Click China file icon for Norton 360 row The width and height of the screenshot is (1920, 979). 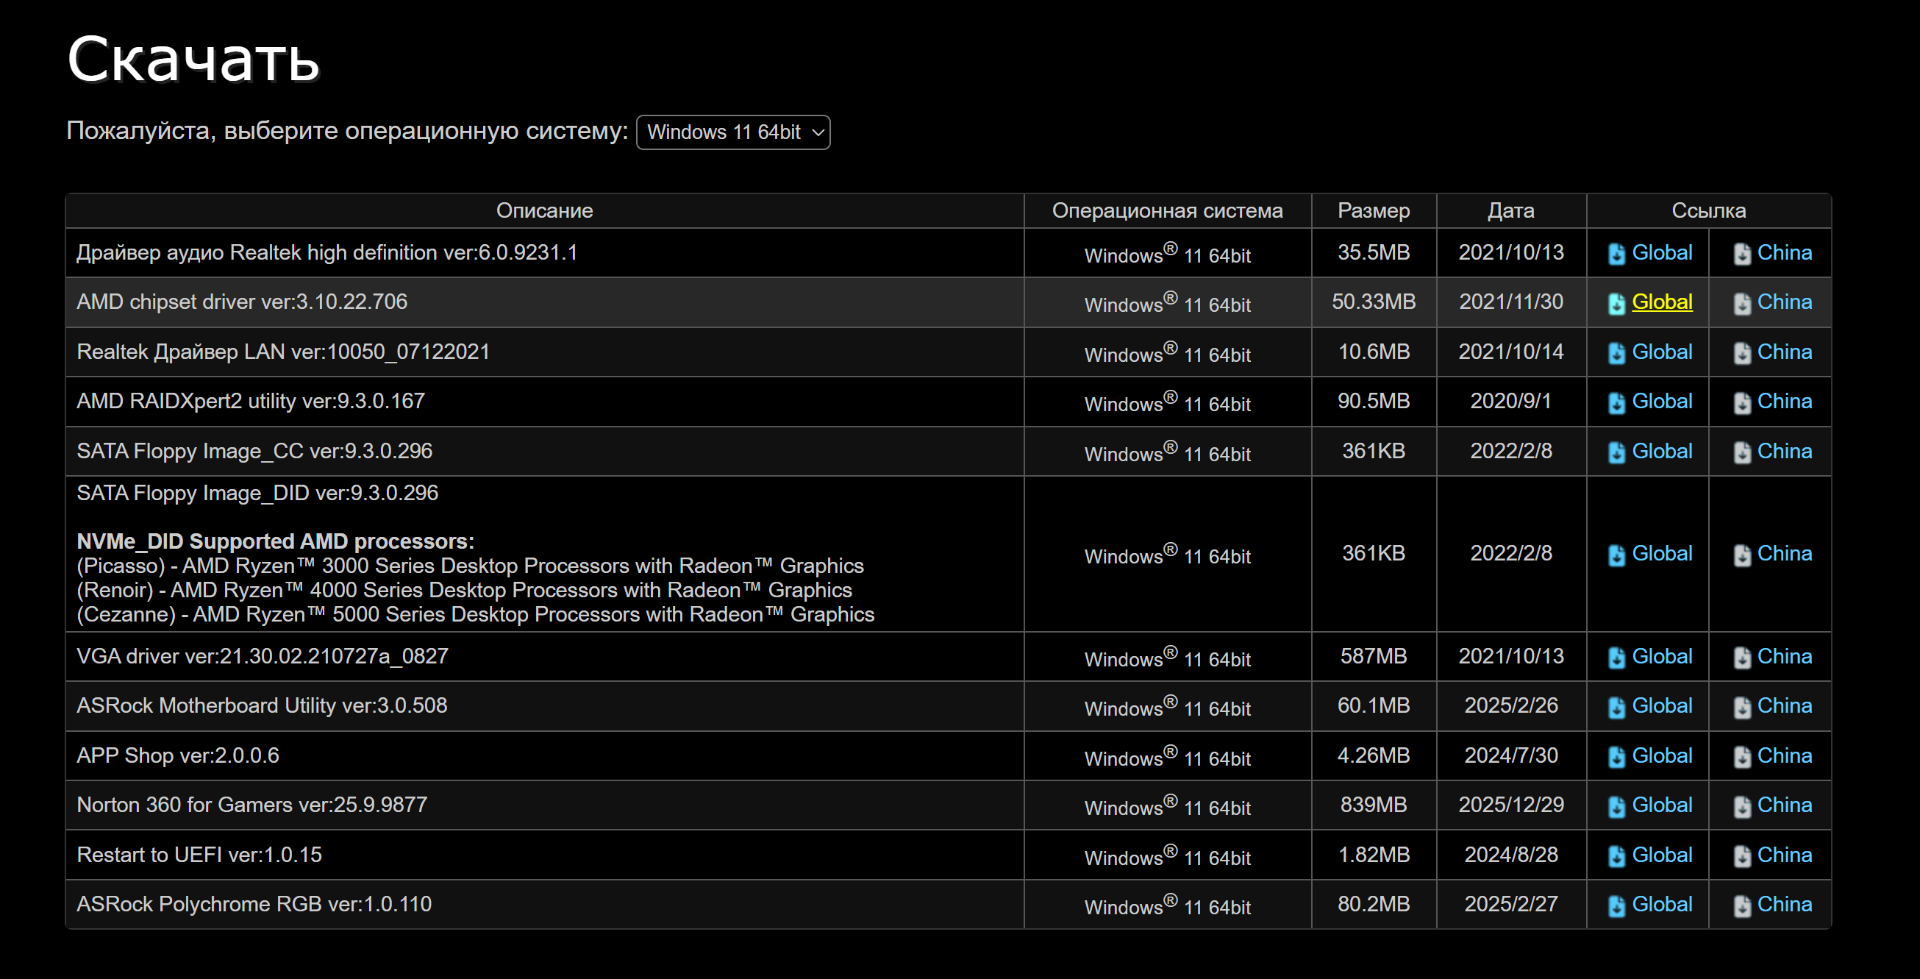click(1742, 807)
